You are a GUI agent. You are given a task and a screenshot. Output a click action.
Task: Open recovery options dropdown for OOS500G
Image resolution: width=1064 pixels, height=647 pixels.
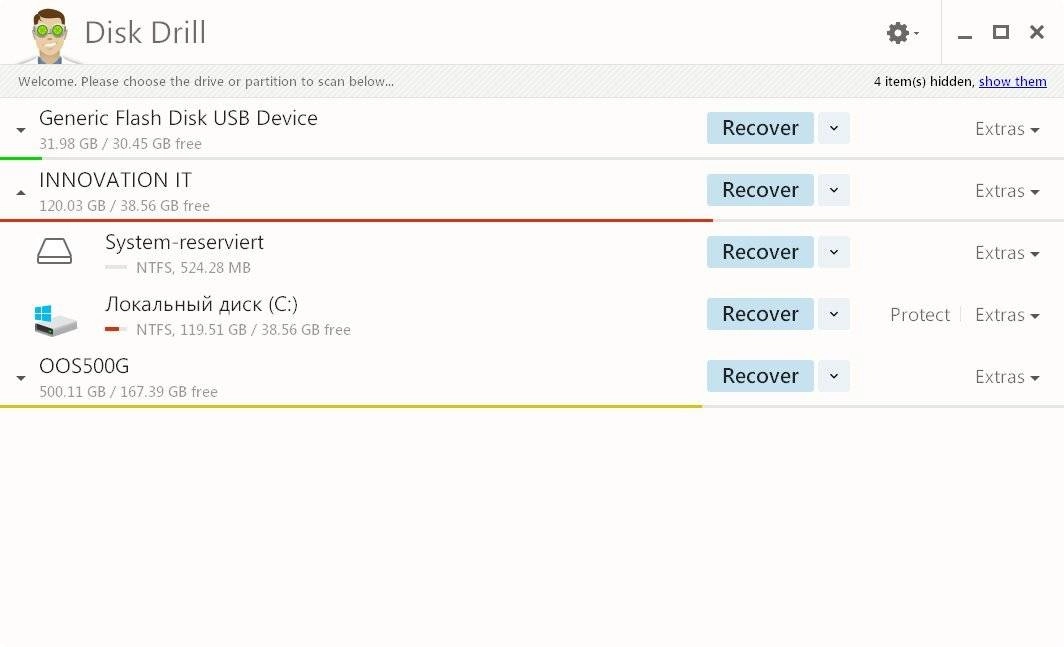click(834, 376)
